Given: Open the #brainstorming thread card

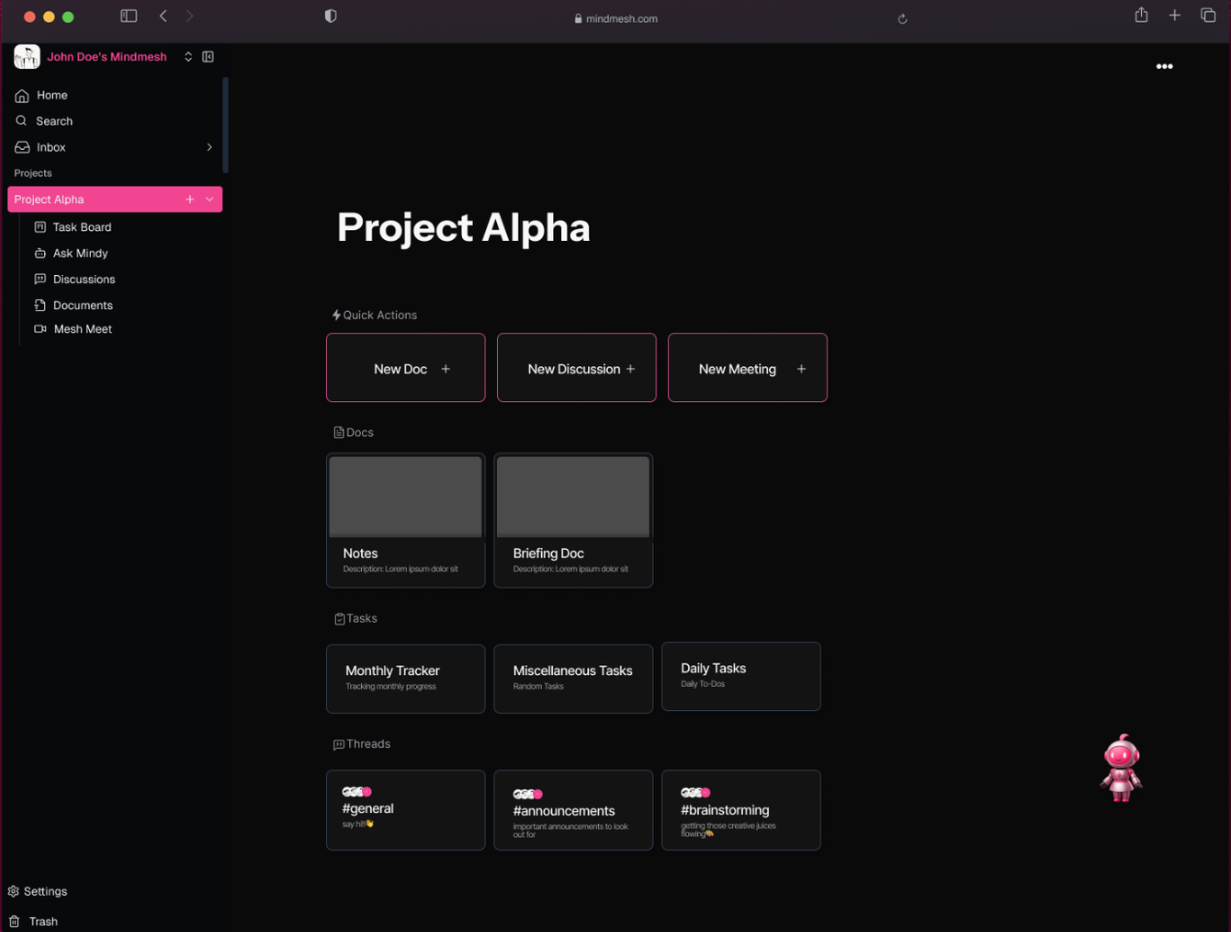Looking at the screenshot, I should (740, 810).
